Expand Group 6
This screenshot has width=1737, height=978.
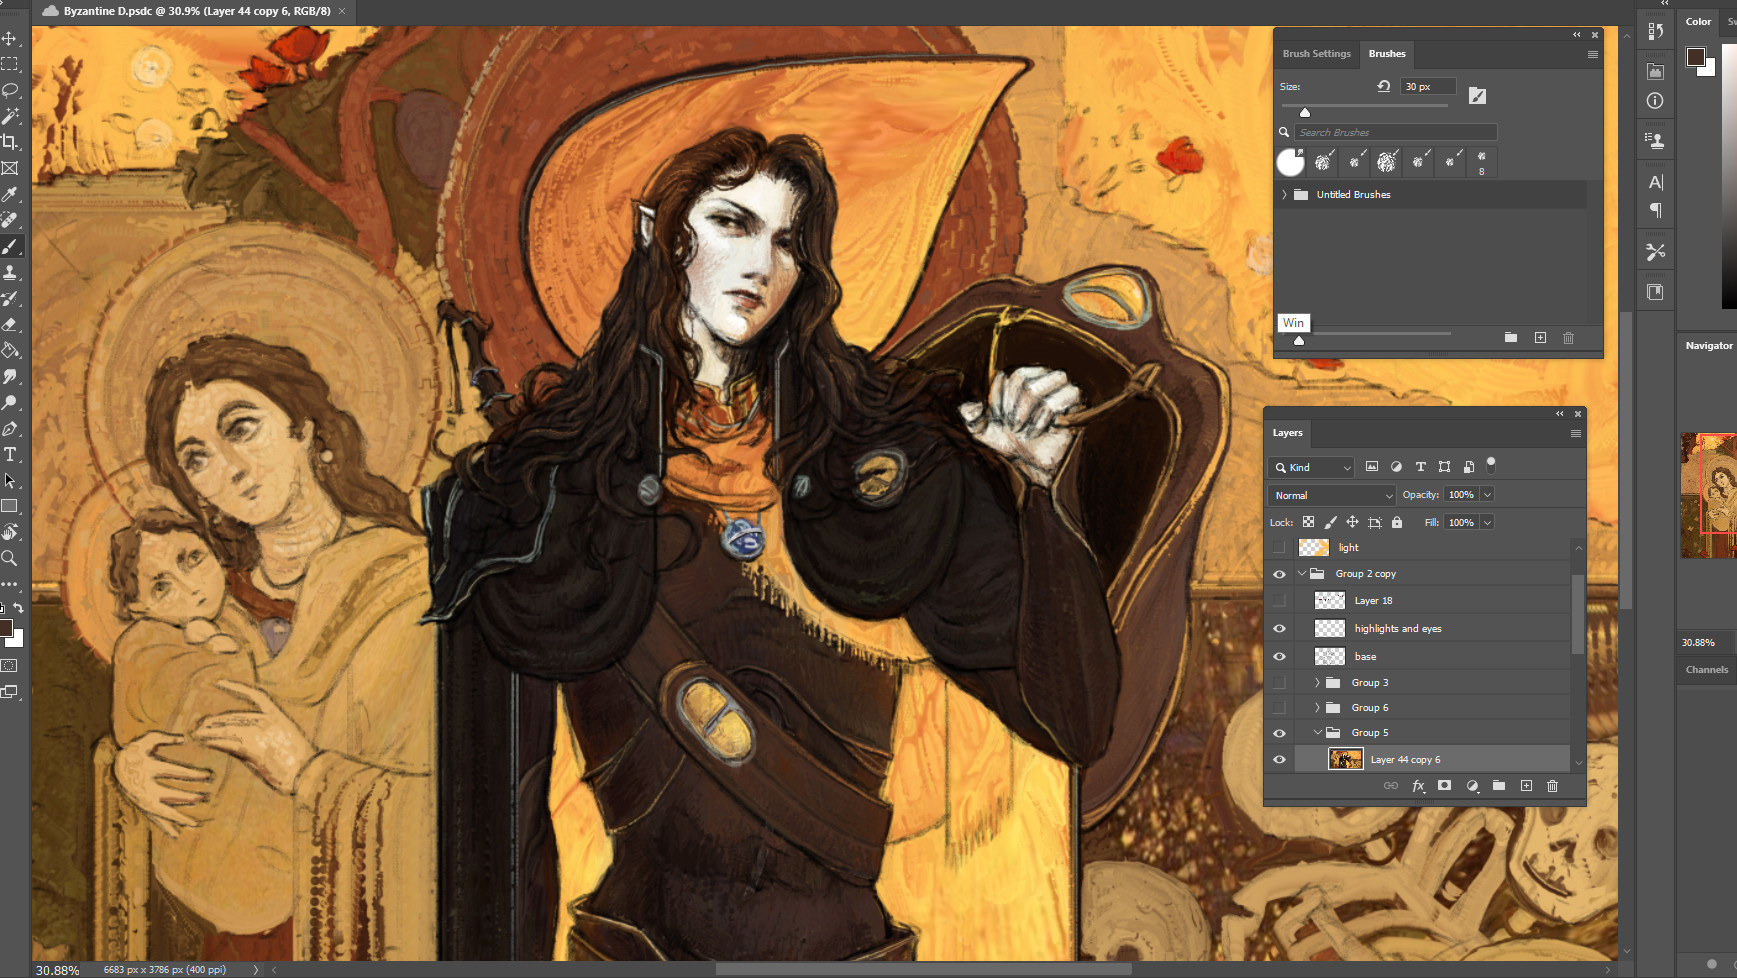(x=1317, y=707)
